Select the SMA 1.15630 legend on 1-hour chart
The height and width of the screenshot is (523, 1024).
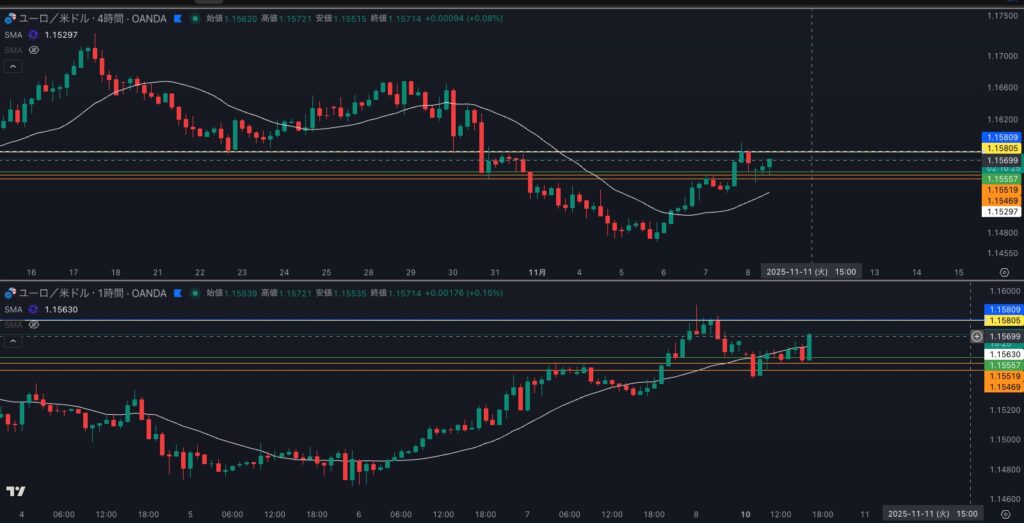[46, 310]
